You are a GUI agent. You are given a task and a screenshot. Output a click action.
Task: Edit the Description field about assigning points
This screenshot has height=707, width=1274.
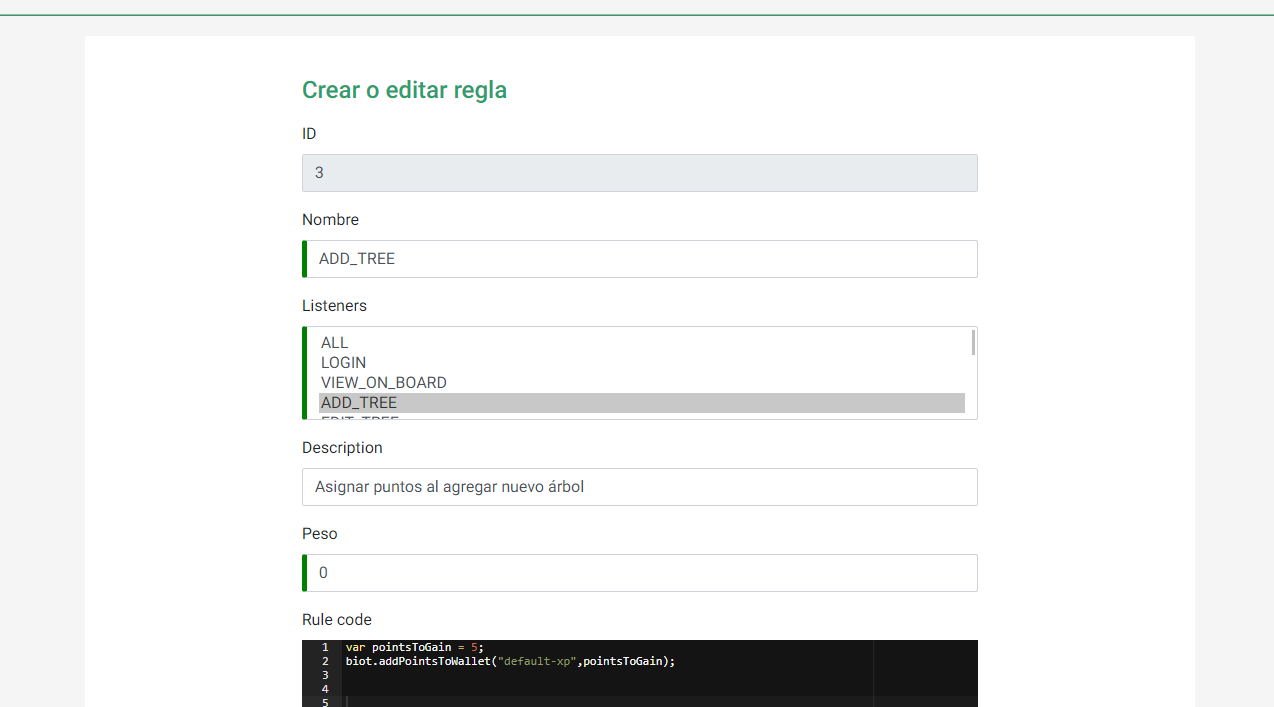[x=640, y=487]
